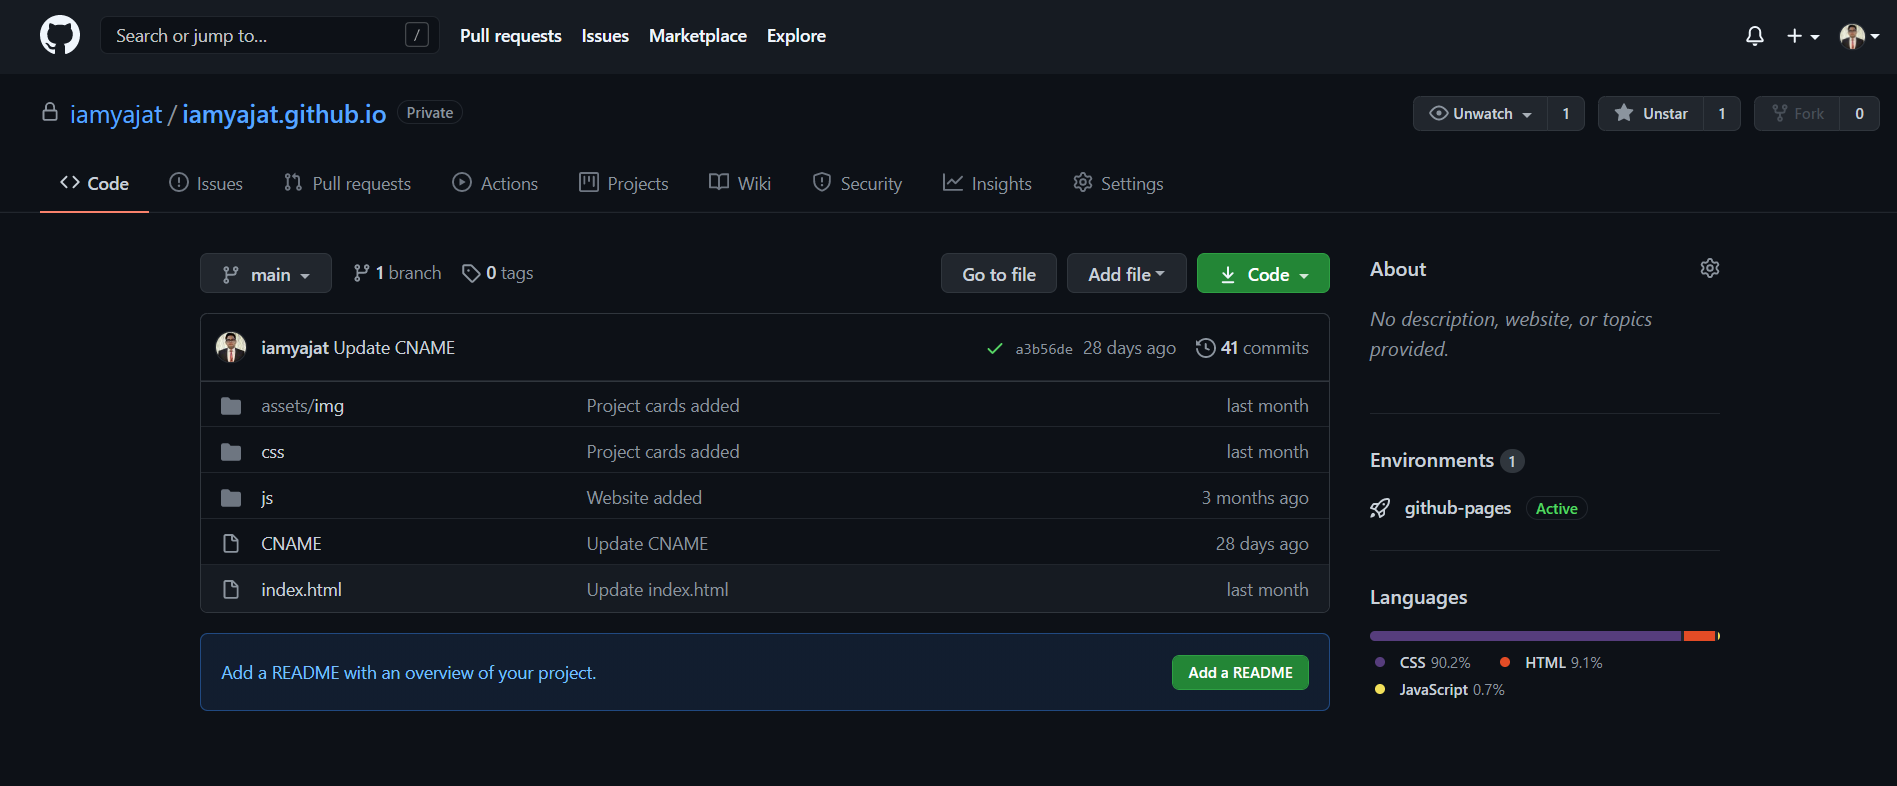Switch to the Security tab
Viewport: 1897px width, 786px height.
pos(857,183)
